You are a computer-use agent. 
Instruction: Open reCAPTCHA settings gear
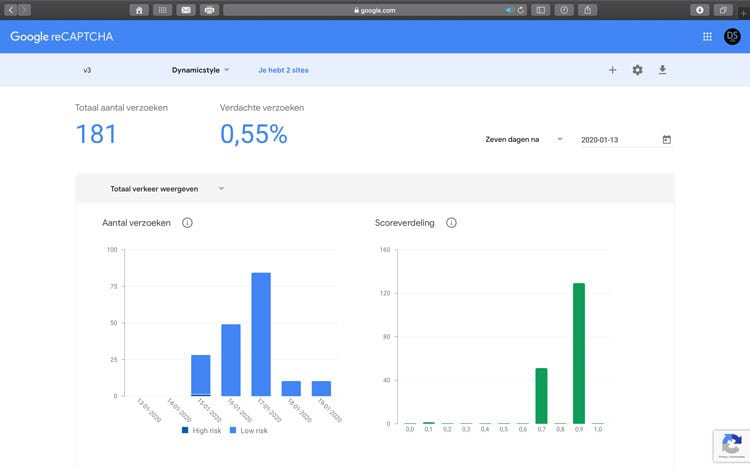click(x=638, y=70)
